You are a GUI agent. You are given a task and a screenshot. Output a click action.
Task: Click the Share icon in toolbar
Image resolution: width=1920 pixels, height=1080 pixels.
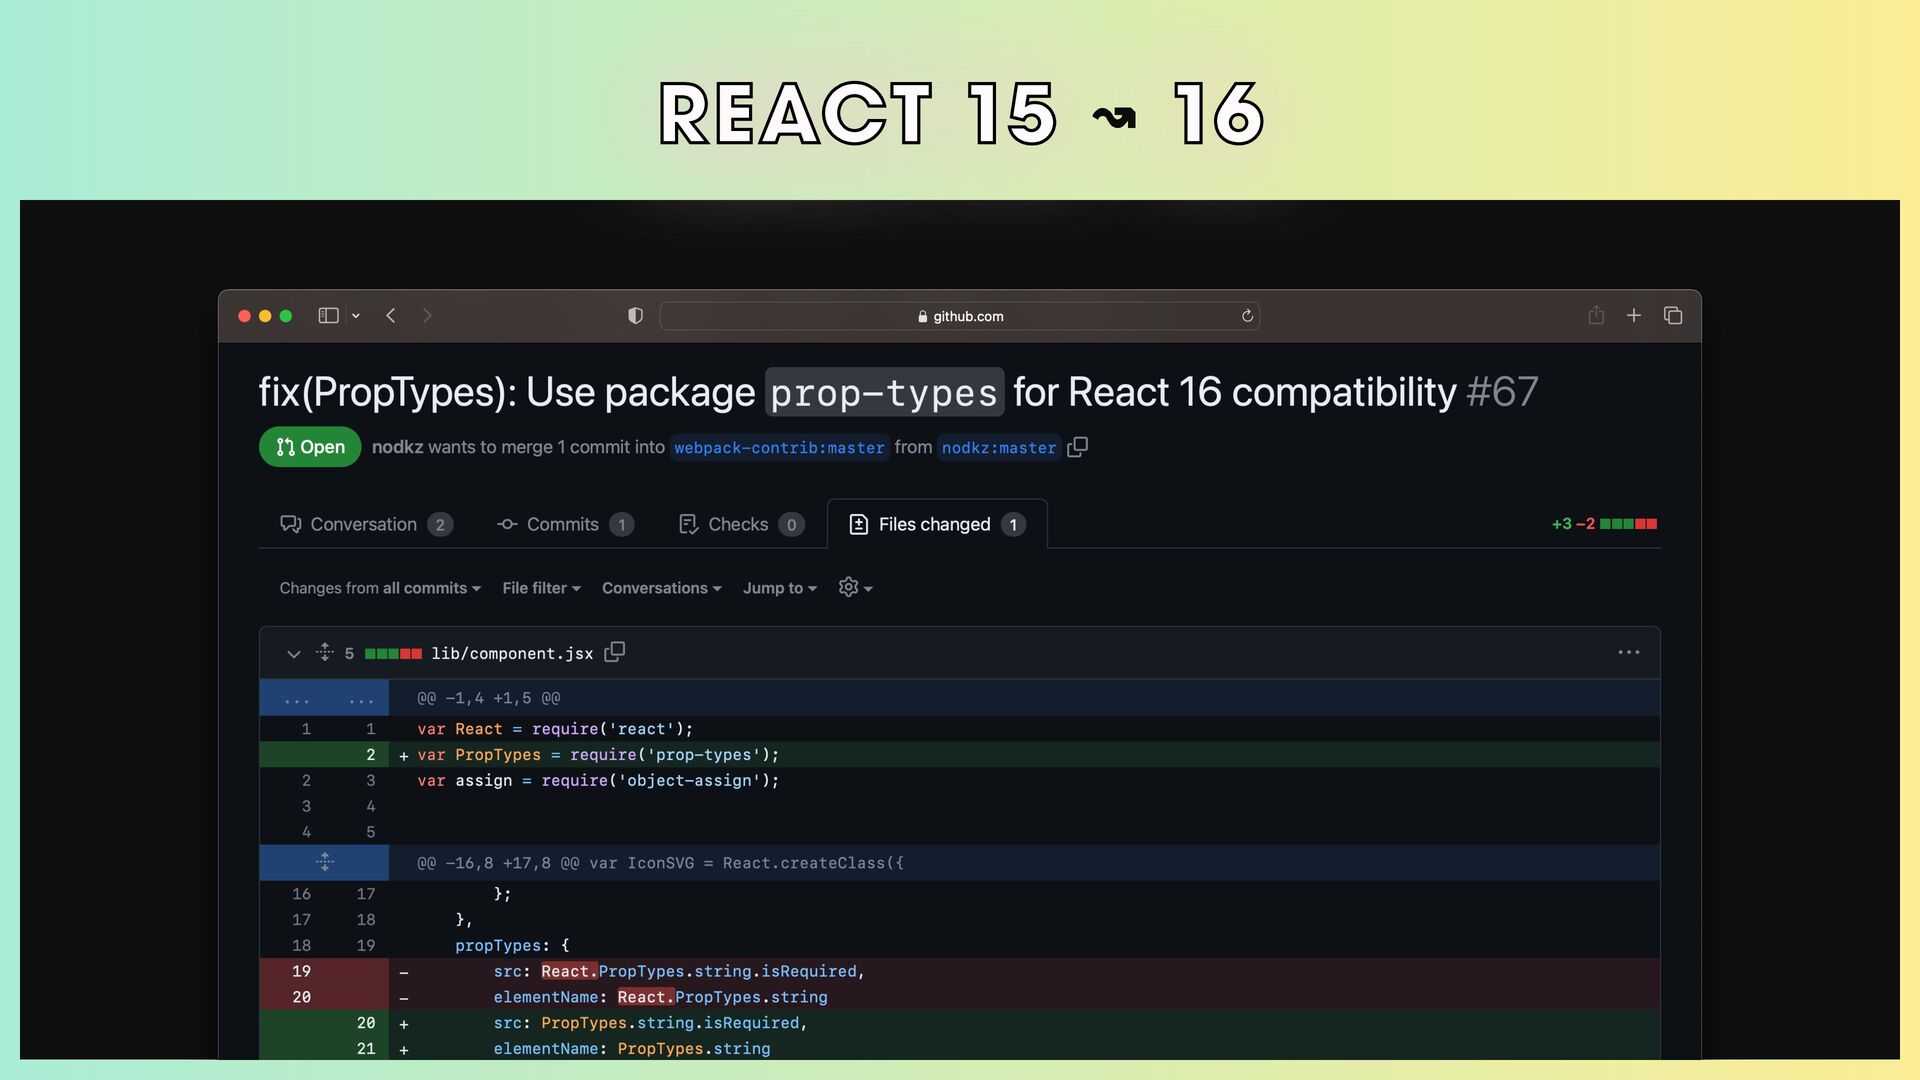pos(1596,316)
